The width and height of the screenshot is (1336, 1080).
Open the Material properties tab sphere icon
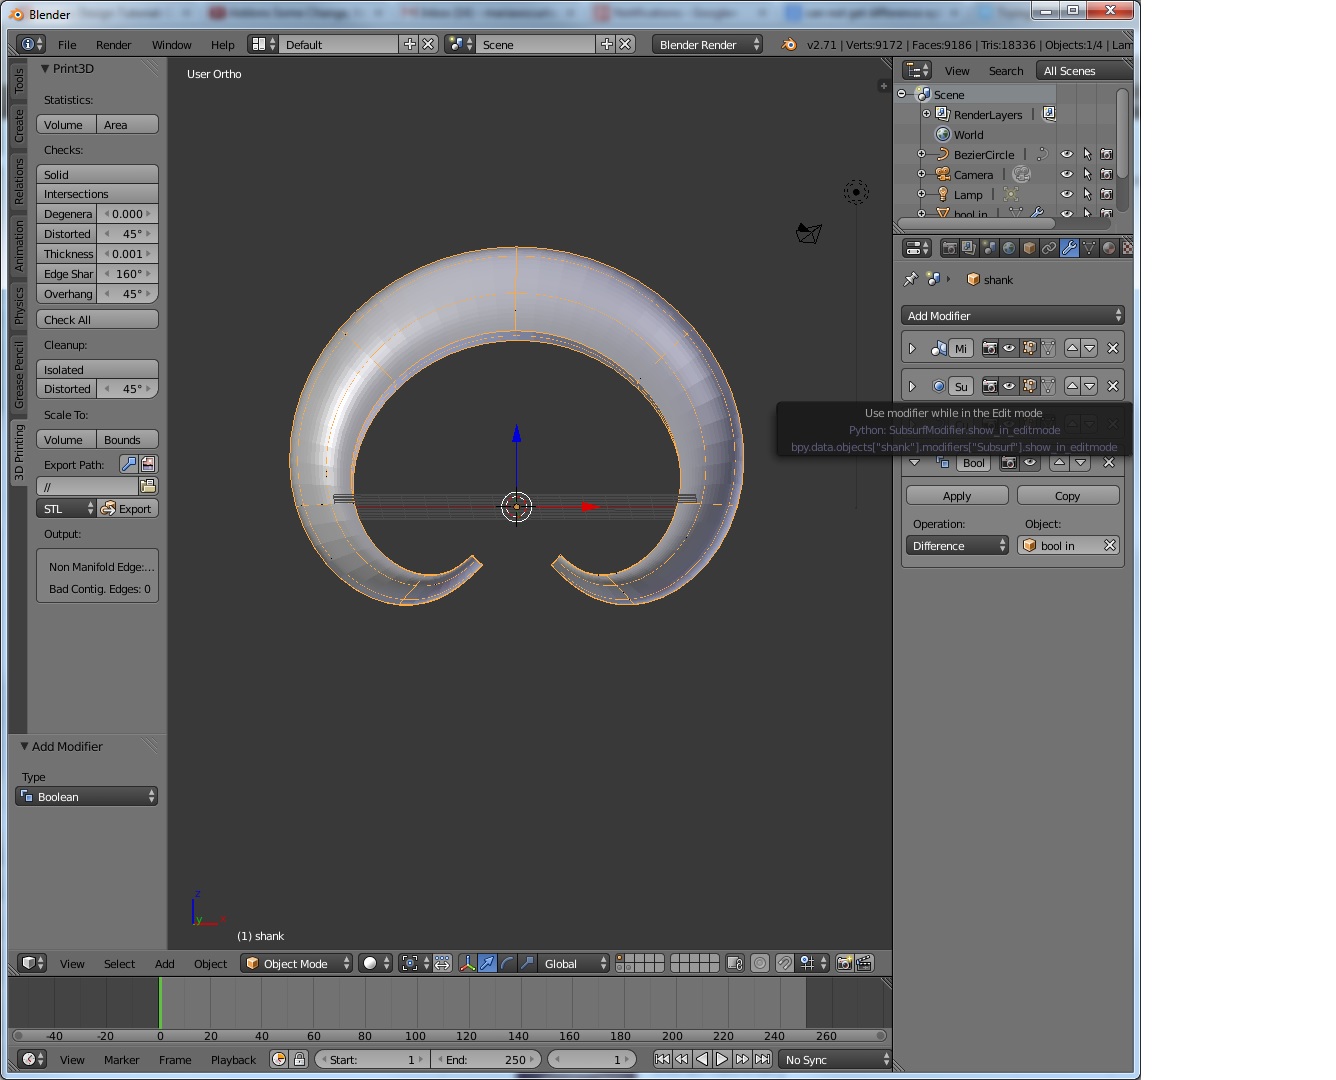[x=1109, y=248]
